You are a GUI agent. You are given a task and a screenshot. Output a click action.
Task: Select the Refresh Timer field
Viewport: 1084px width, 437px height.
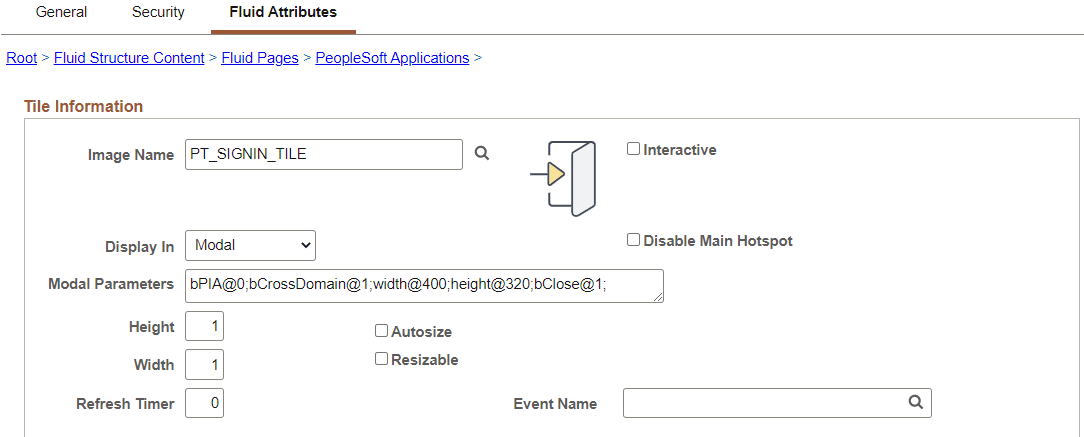205,403
